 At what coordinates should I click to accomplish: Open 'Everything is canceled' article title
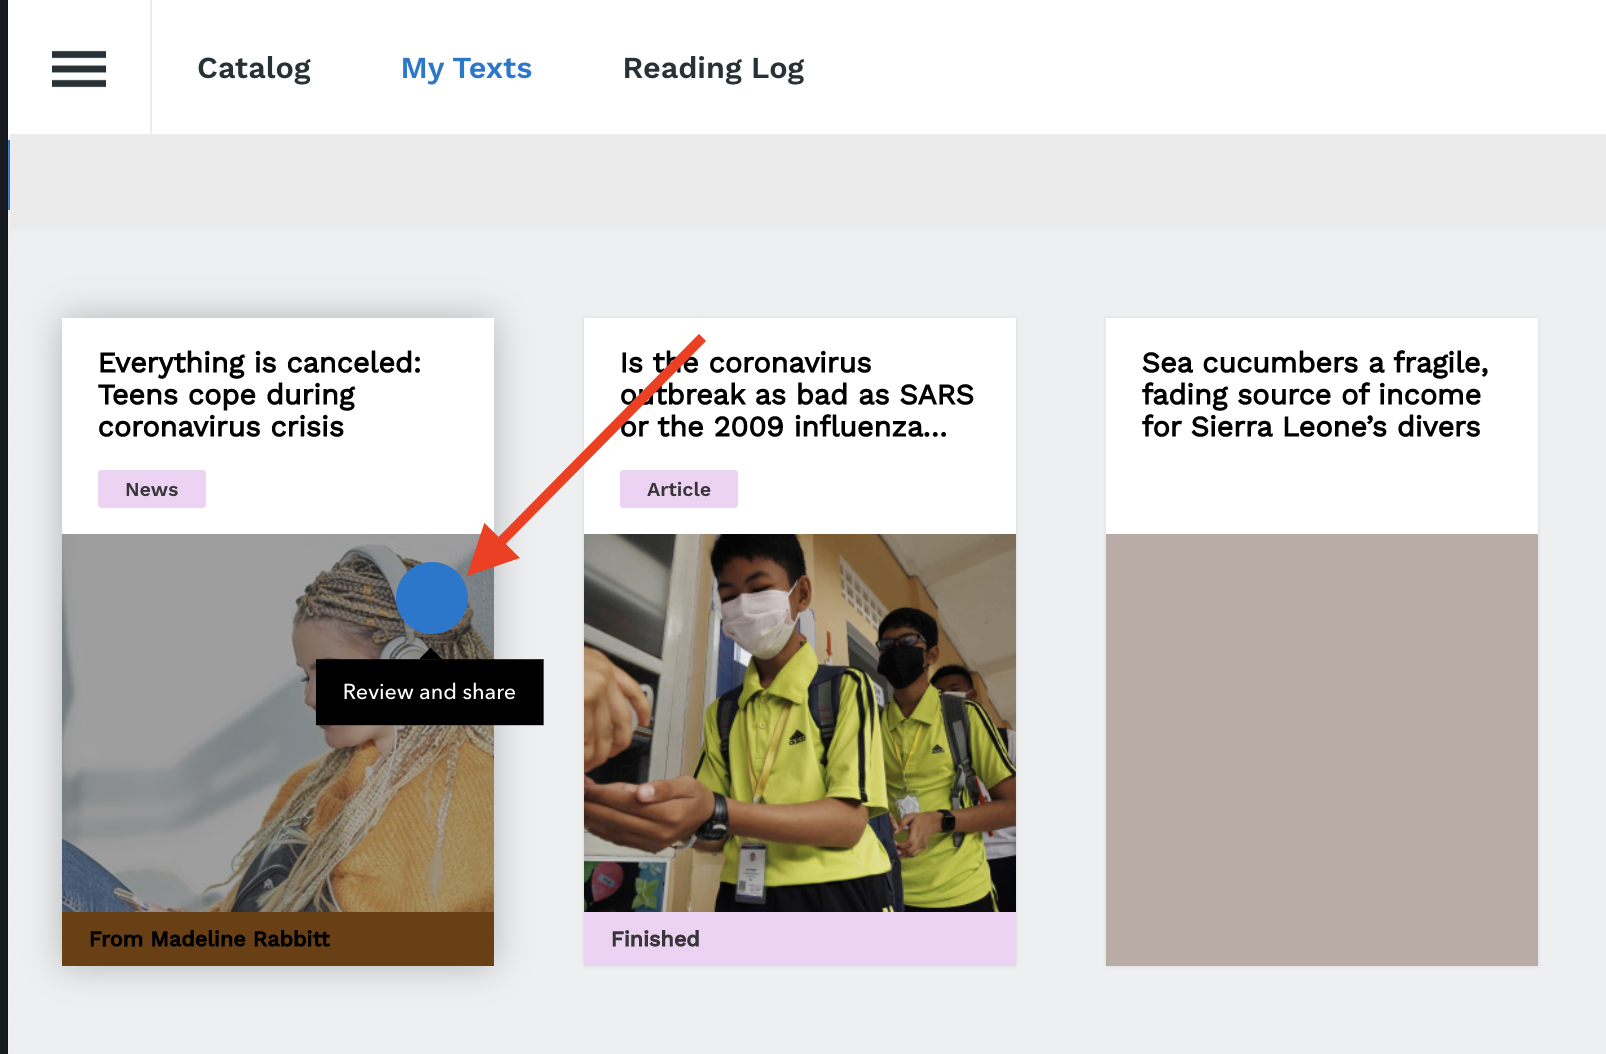[x=259, y=394]
